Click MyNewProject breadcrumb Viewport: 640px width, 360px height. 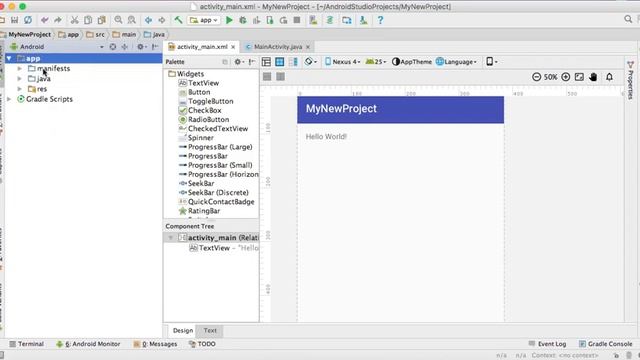26,35
